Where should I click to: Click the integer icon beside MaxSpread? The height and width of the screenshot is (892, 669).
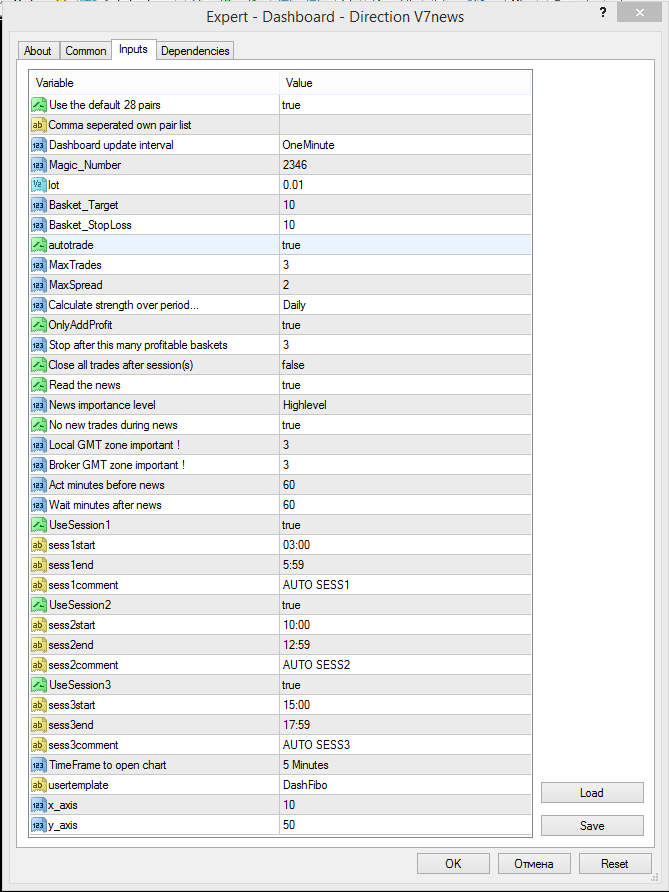(x=39, y=285)
